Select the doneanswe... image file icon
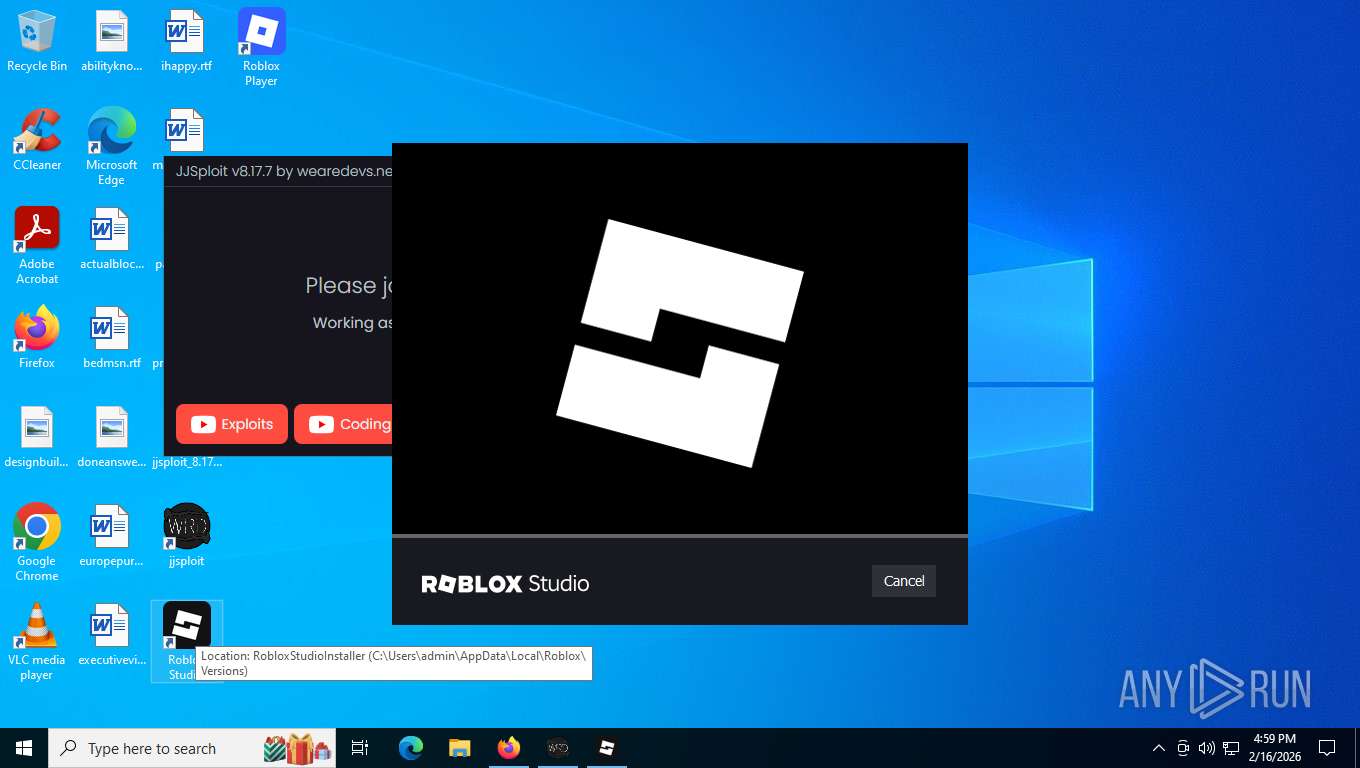Viewport: 1360px width, 768px height. (x=111, y=438)
